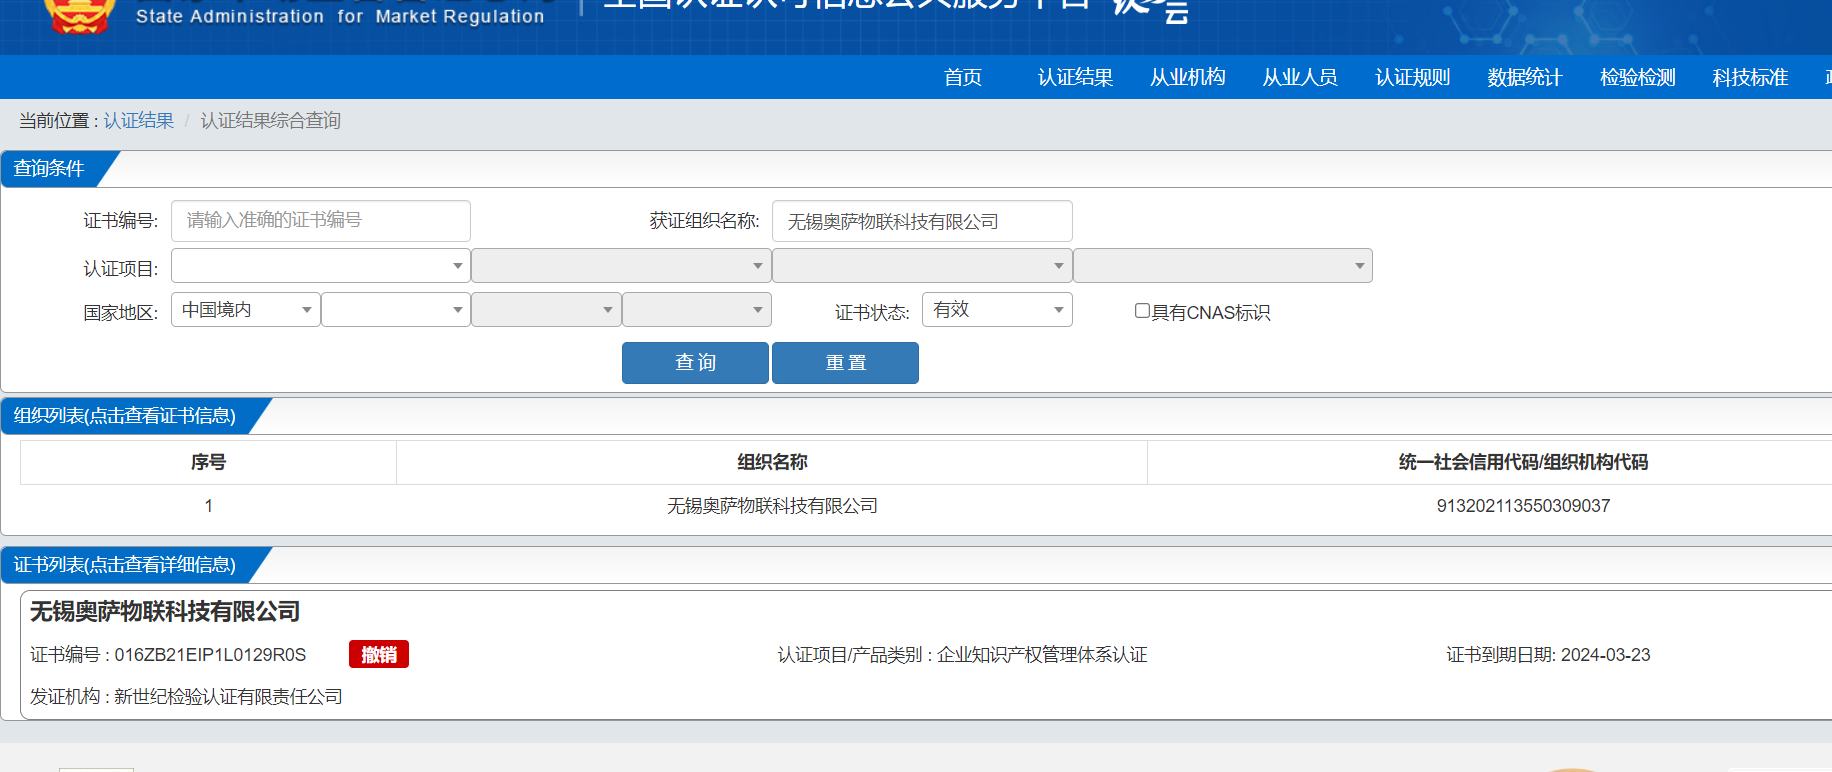
Task: Click State Administration for Market Regulation text
Action: click(340, 16)
